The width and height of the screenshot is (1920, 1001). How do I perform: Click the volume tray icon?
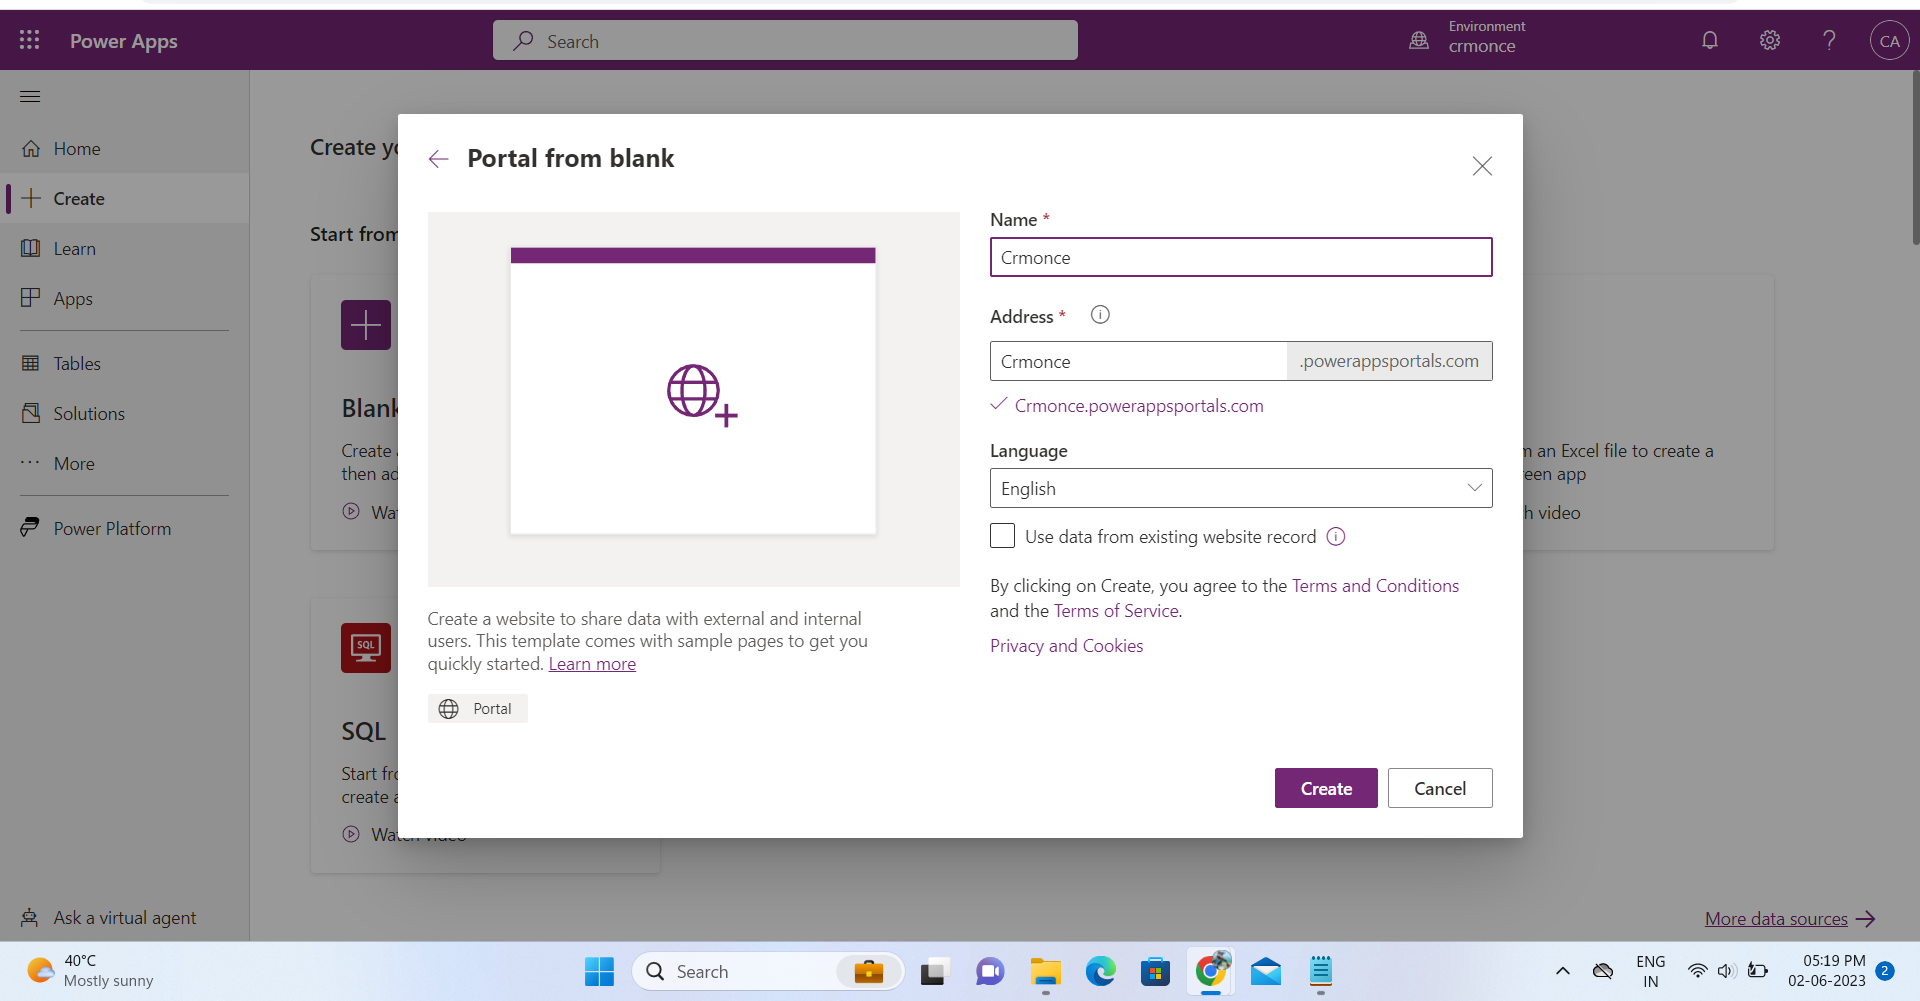(1725, 971)
